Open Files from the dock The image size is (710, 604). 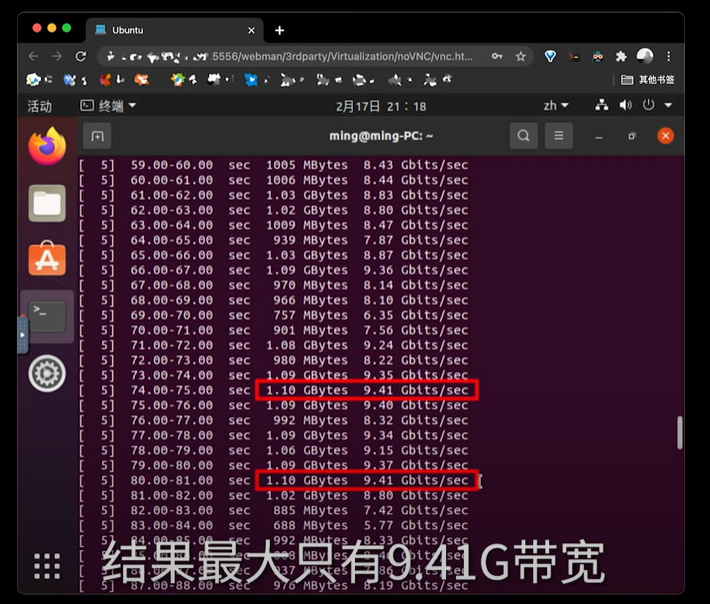point(47,203)
